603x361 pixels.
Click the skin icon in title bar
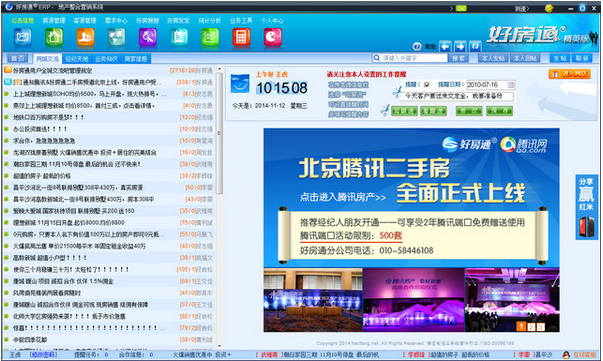point(582,8)
